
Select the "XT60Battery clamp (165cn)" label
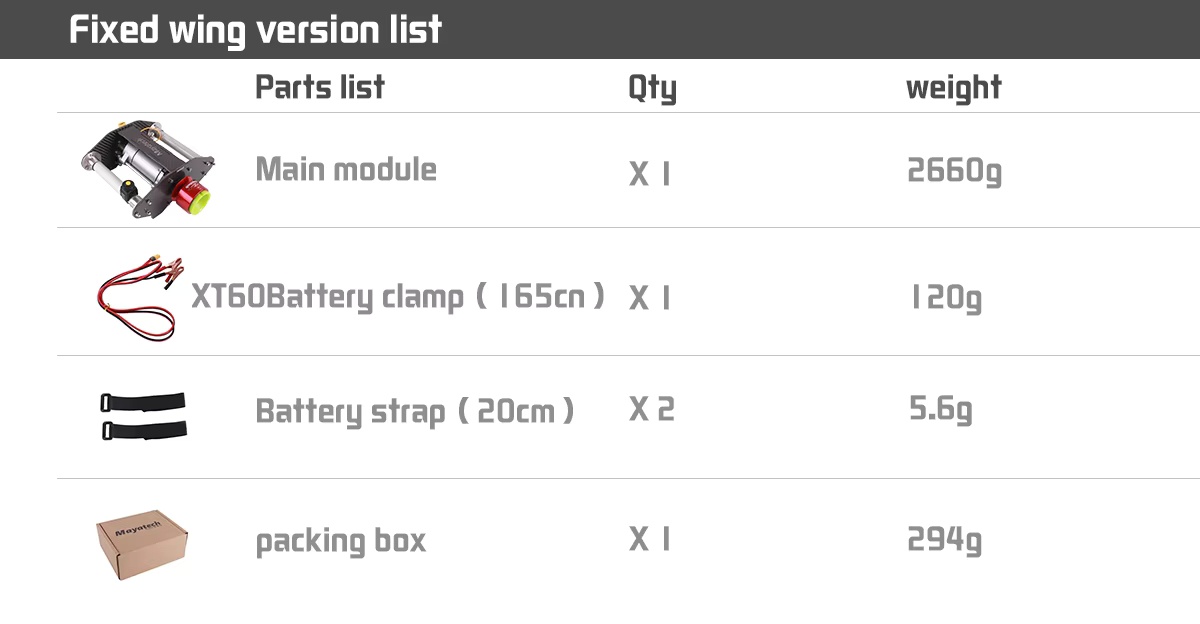coord(398,297)
